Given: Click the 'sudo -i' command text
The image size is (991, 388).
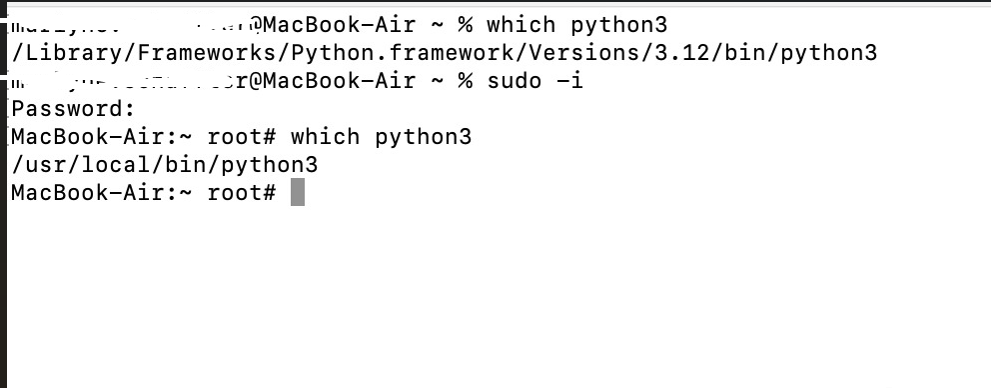Looking at the screenshot, I should [x=535, y=81].
